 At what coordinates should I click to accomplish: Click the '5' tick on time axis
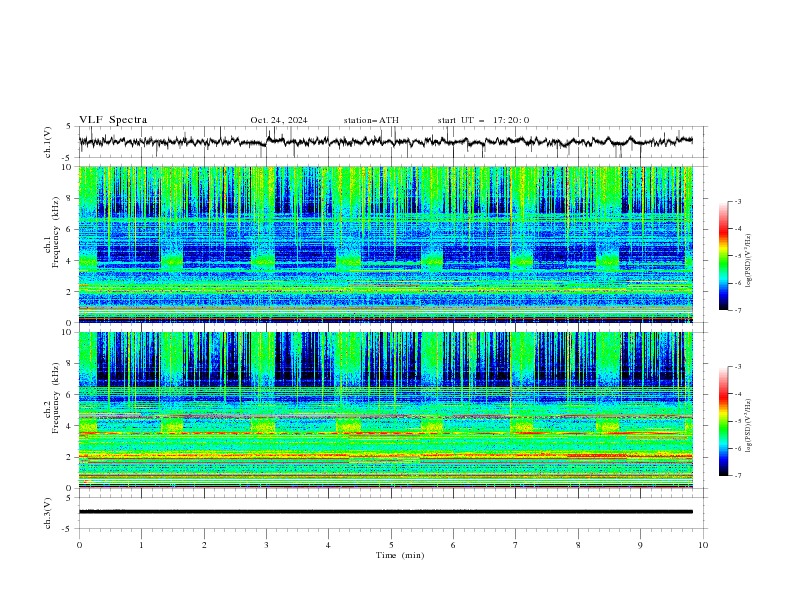click(391, 545)
